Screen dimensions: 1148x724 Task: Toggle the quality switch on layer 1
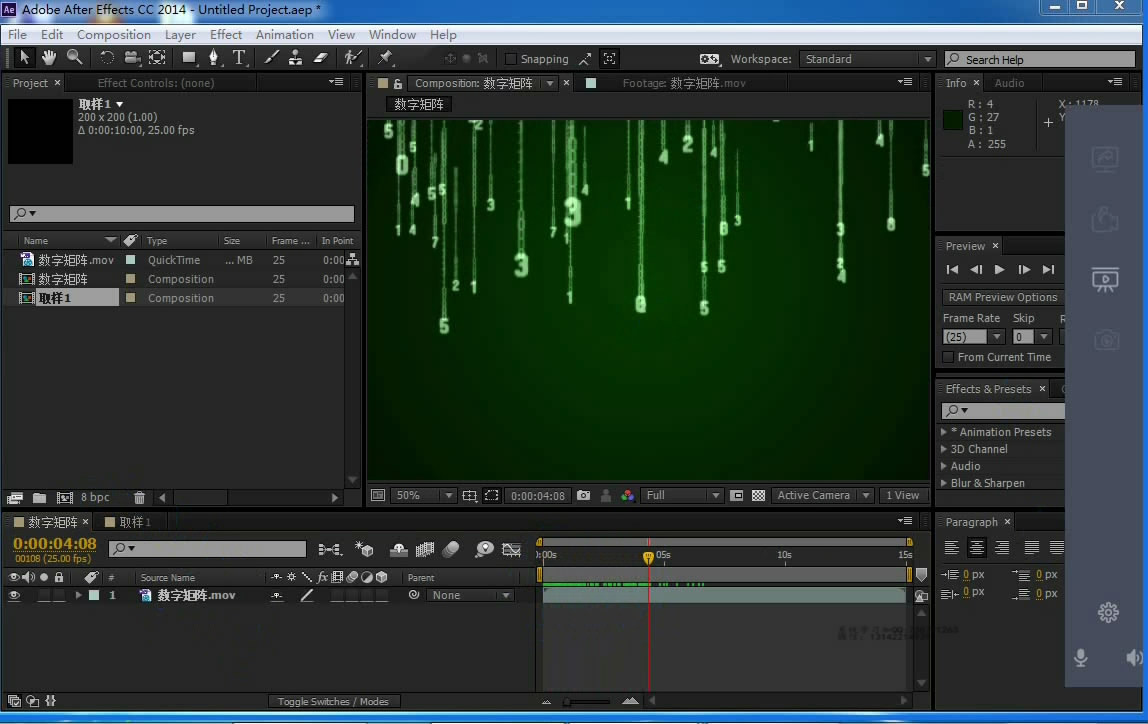pos(307,596)
